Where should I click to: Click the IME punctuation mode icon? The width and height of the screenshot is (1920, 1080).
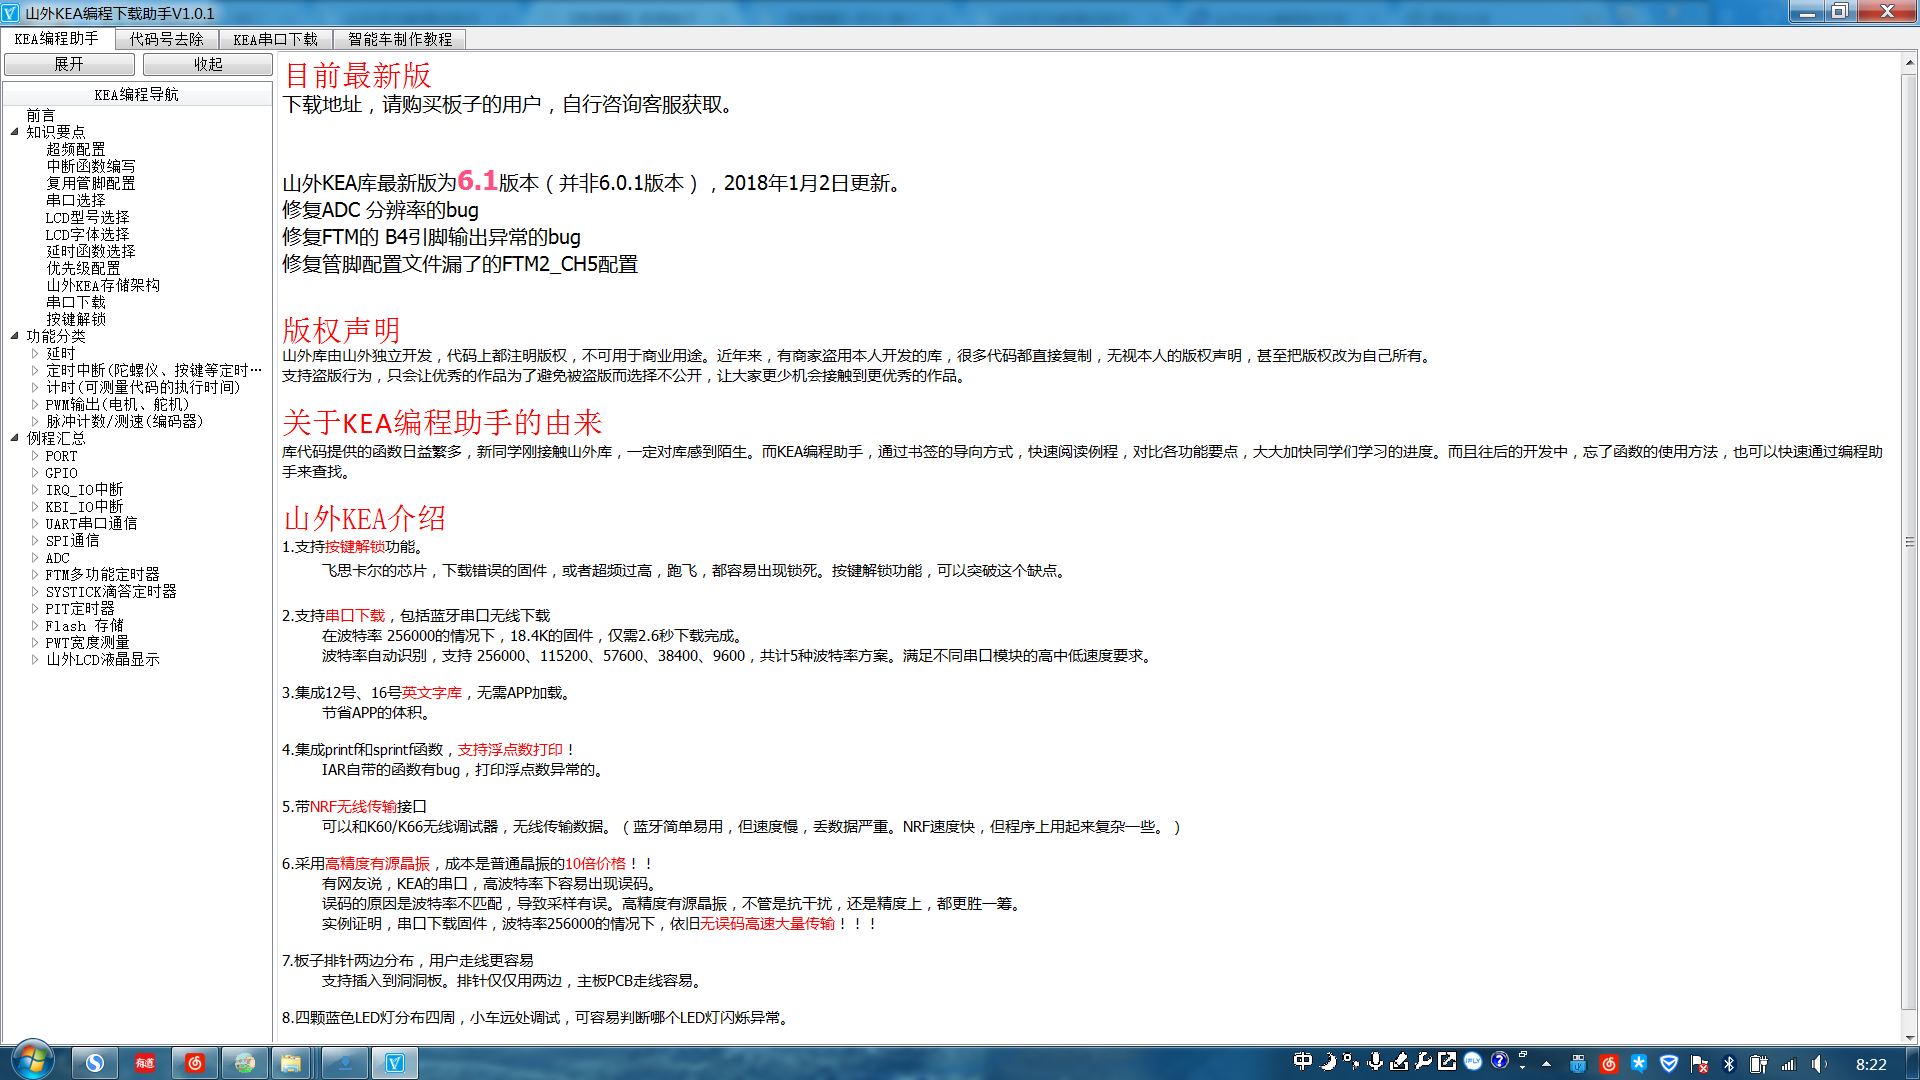(1351, 1062)
